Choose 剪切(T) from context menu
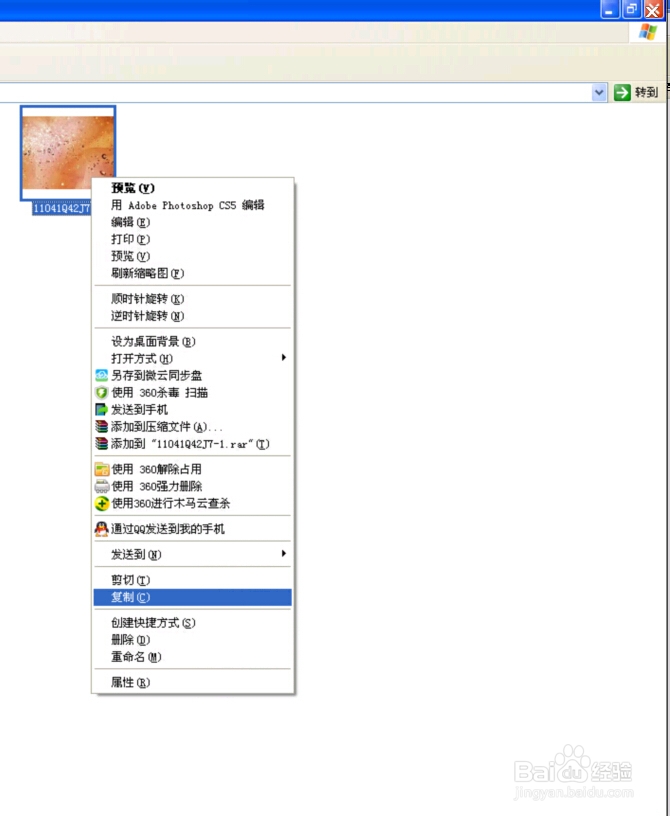Viewport: 670px width, 816px height. 193,580
